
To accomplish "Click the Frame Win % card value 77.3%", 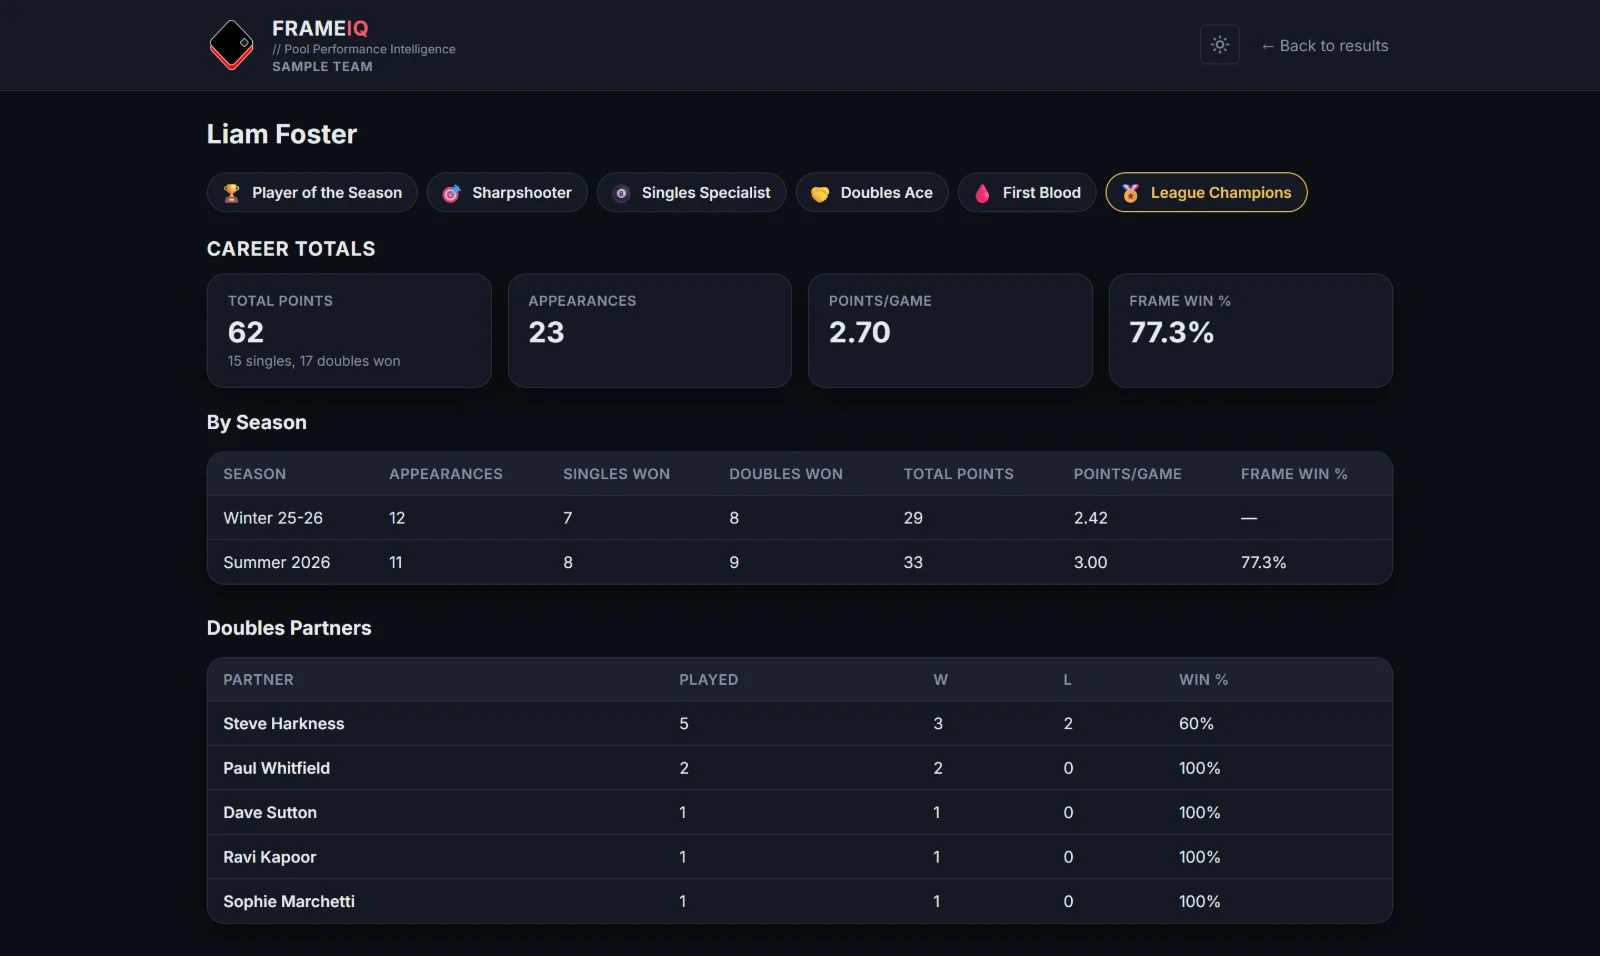I will coord(1171,332).
